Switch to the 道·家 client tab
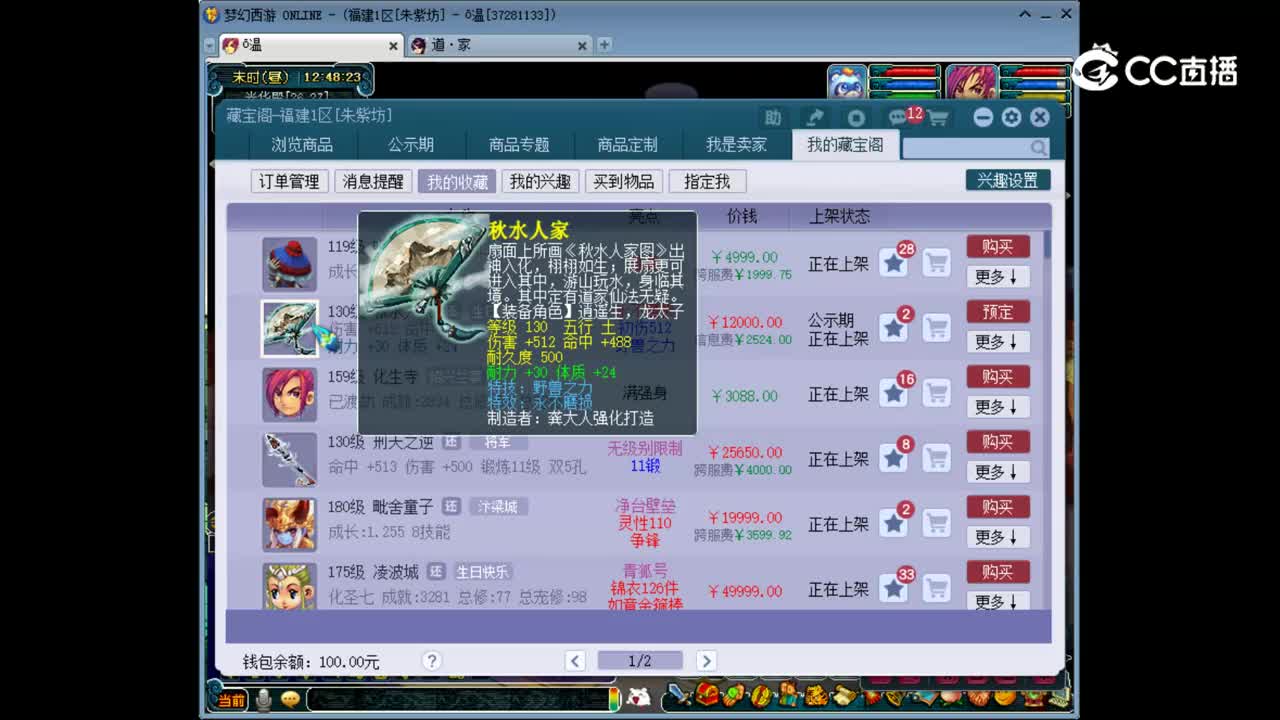Image resolution: width=1280 pixels, height=720 pixels. click(x=498, y=45)
